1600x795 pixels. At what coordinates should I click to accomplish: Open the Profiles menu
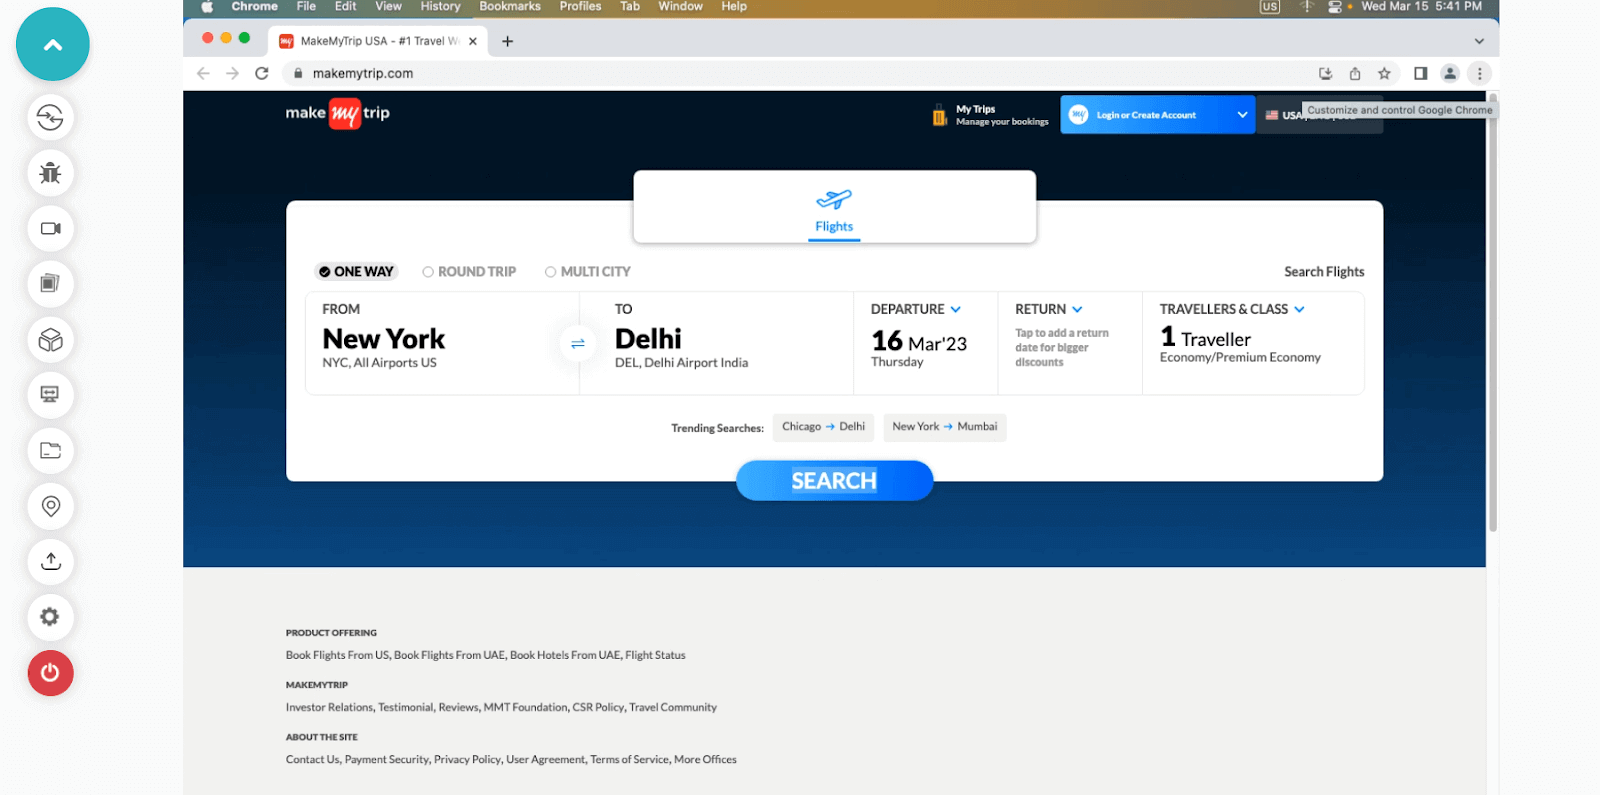click(580, 6)
